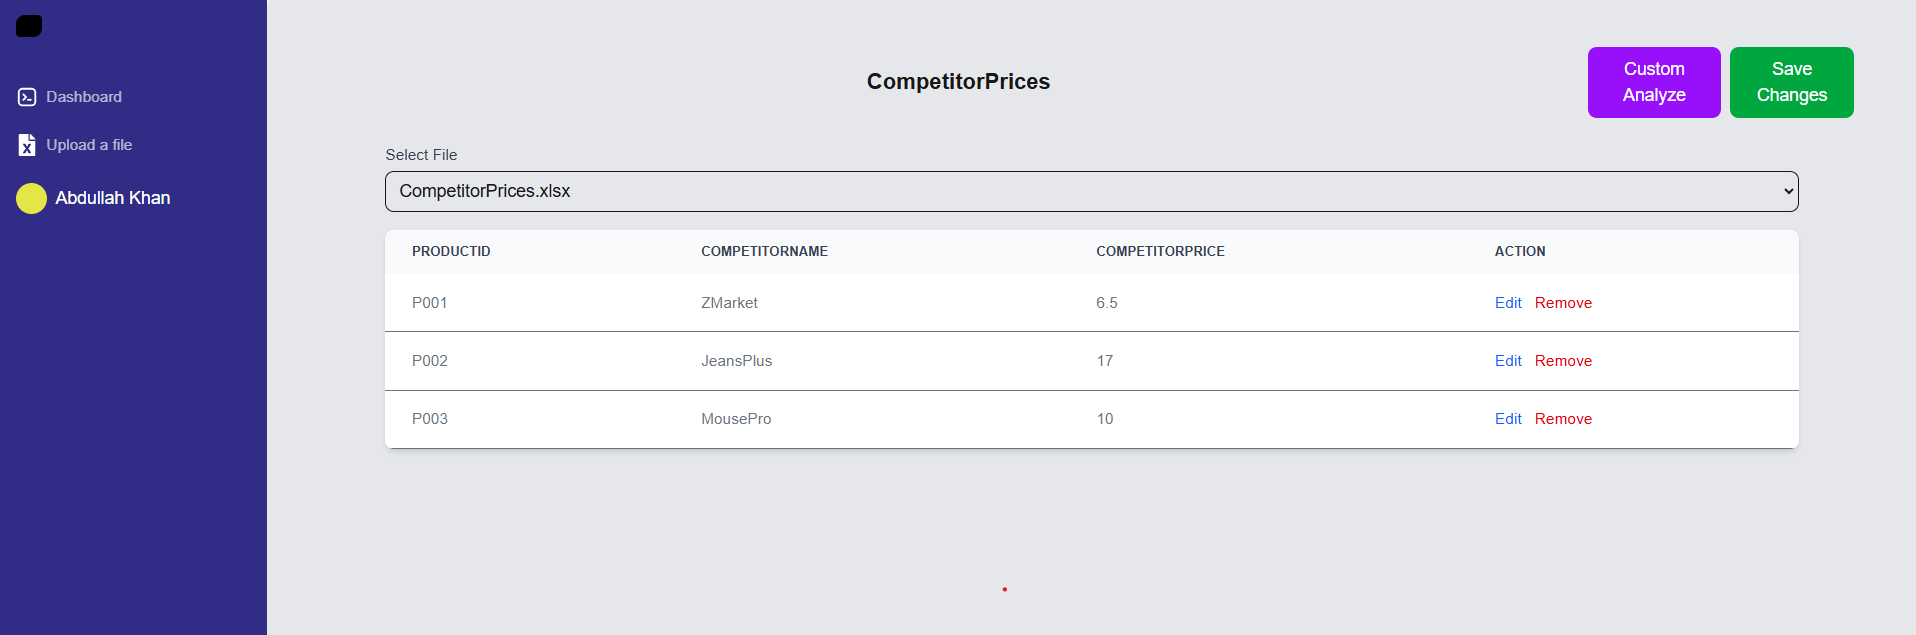Click the yellow user avatar circle
Viewport: 1916px width, 635px height.
coord(31,198)
